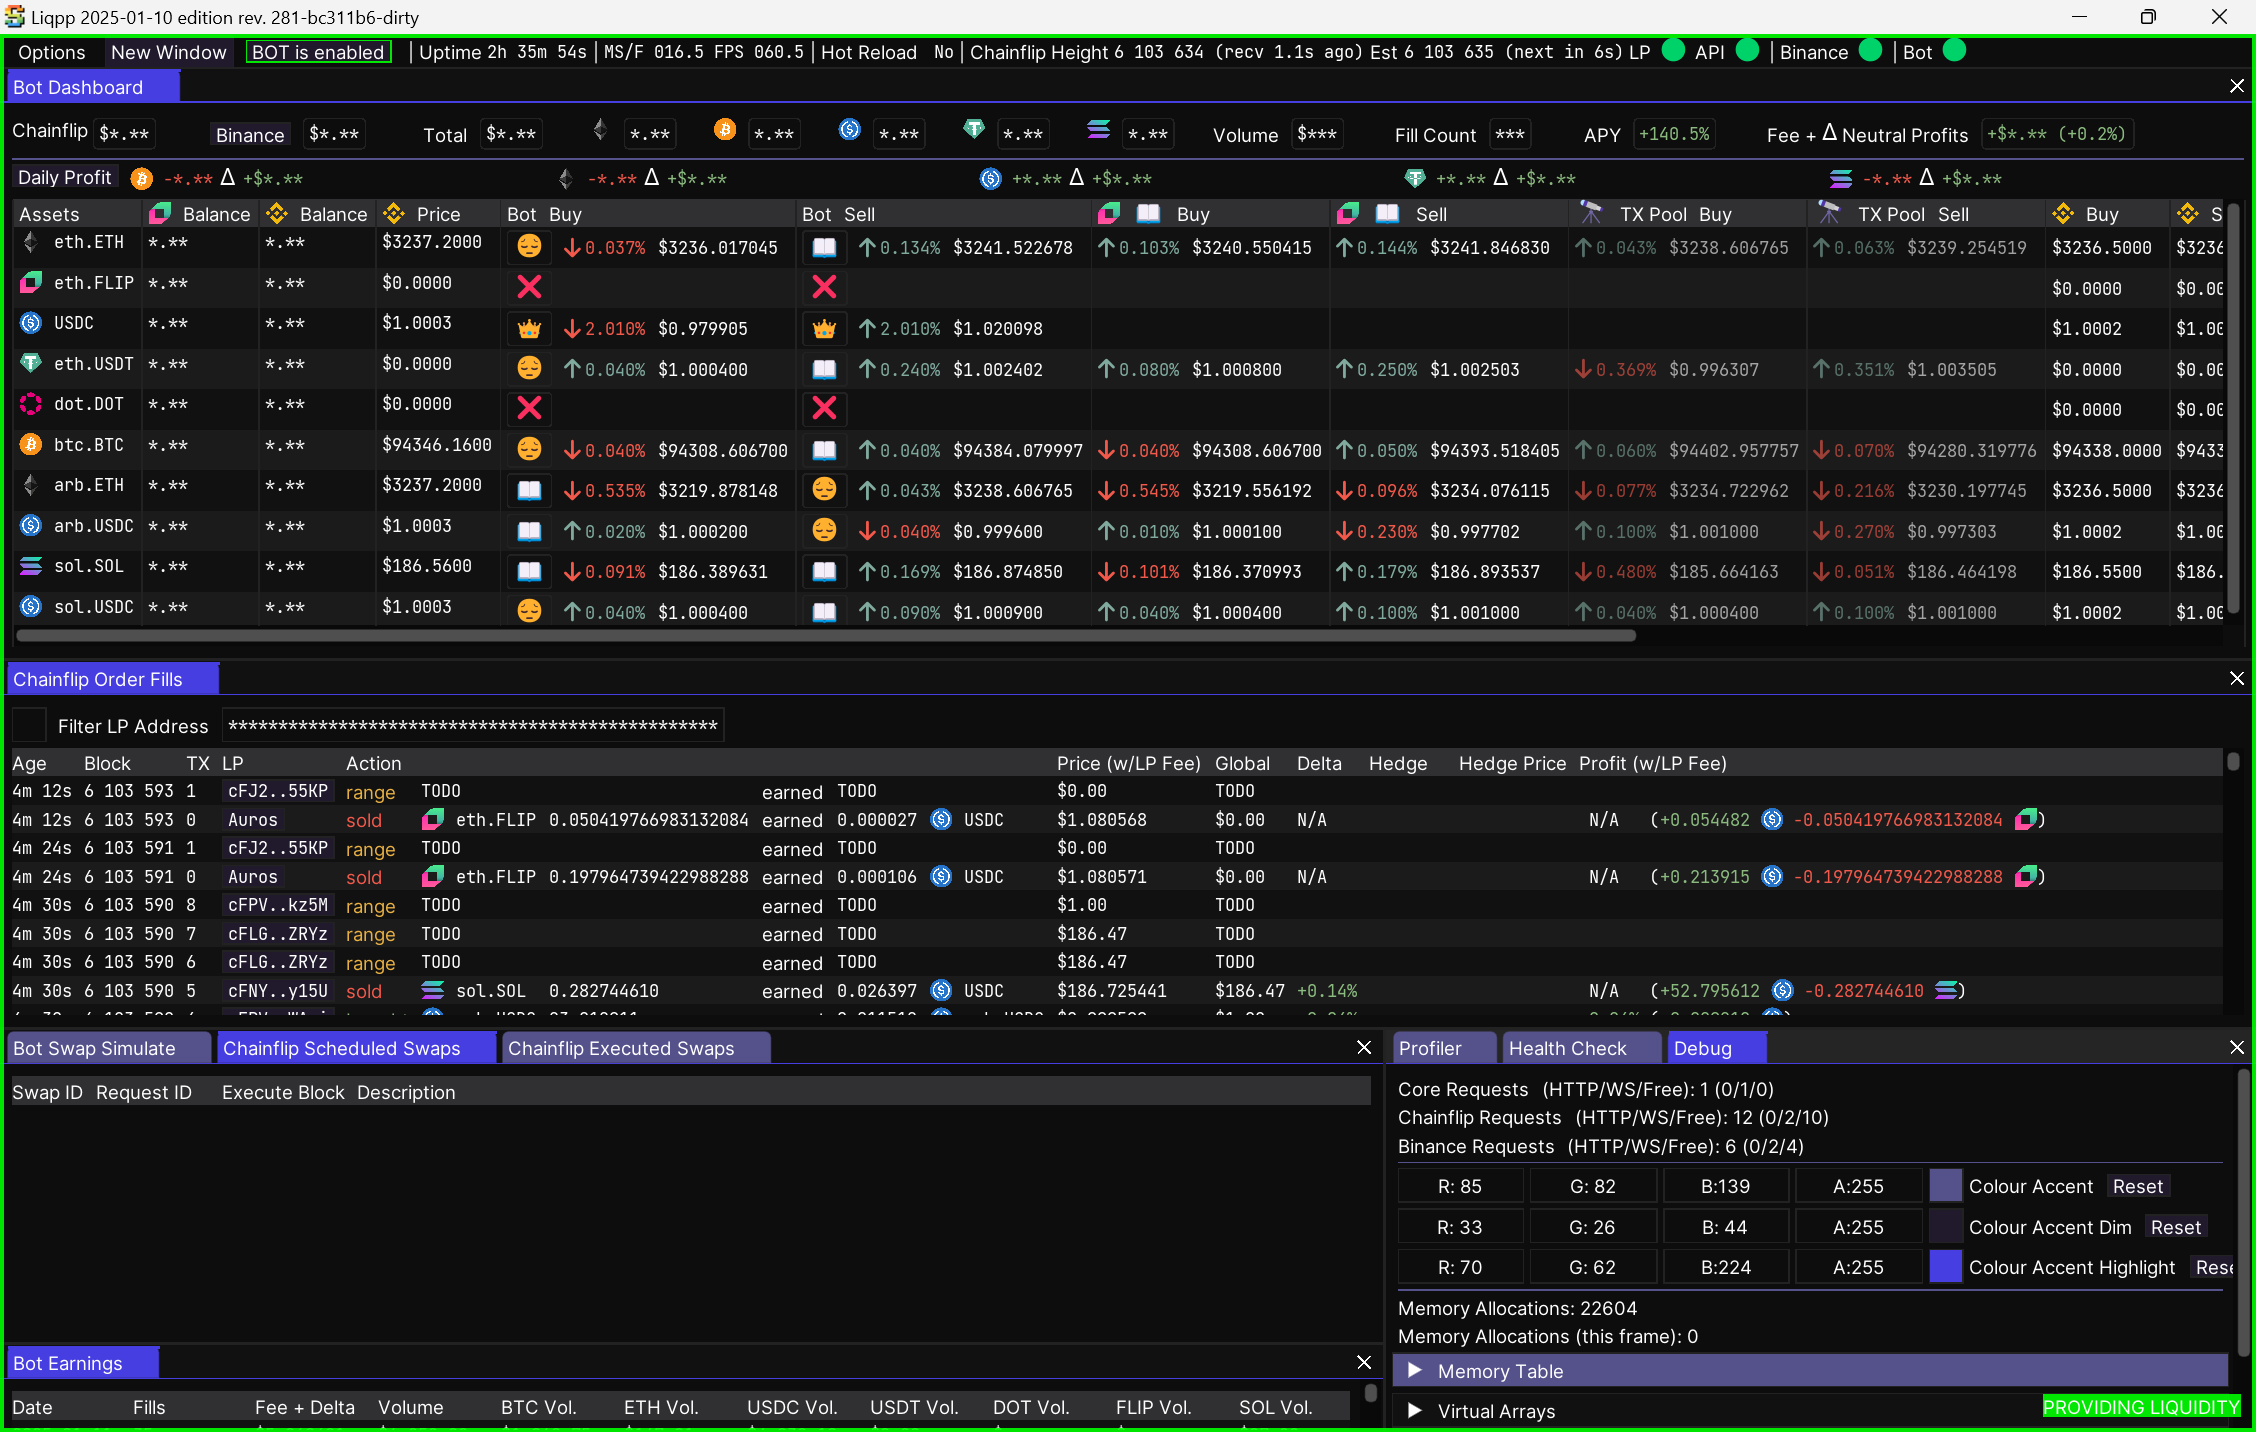Click the USDC icon in the totals row
This screenshot has width=2256, height=1432.
click(x=850, y=130)
